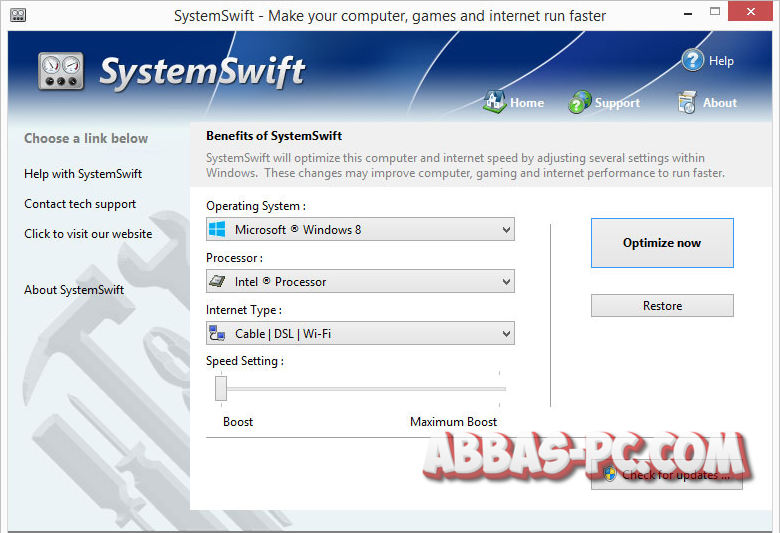
Task: Open Contact tech support link
Action: (x=80, y=204)
